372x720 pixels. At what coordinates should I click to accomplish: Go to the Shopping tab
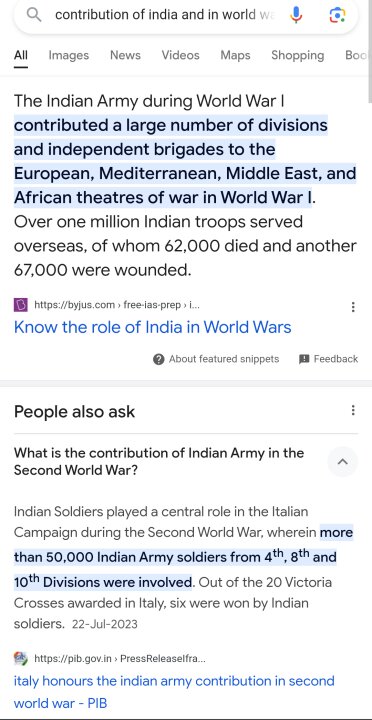tap(298, 56)
